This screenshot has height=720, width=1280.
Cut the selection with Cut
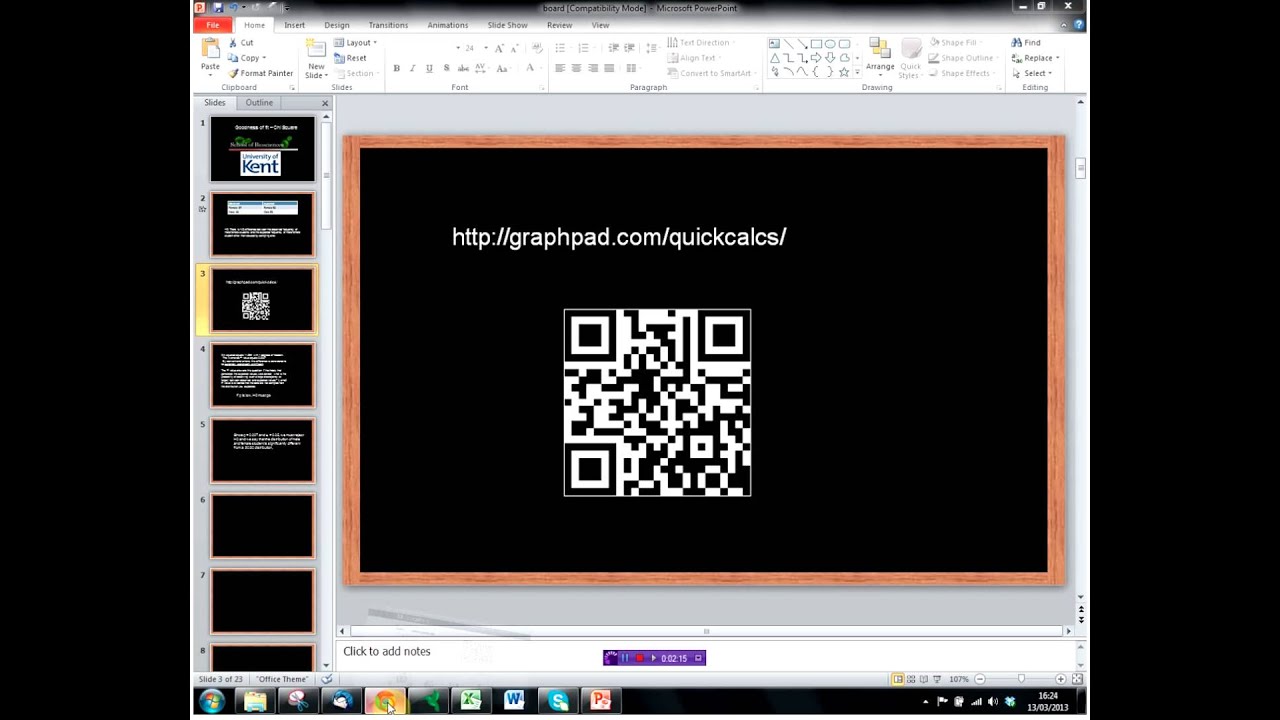click(241, 43)
